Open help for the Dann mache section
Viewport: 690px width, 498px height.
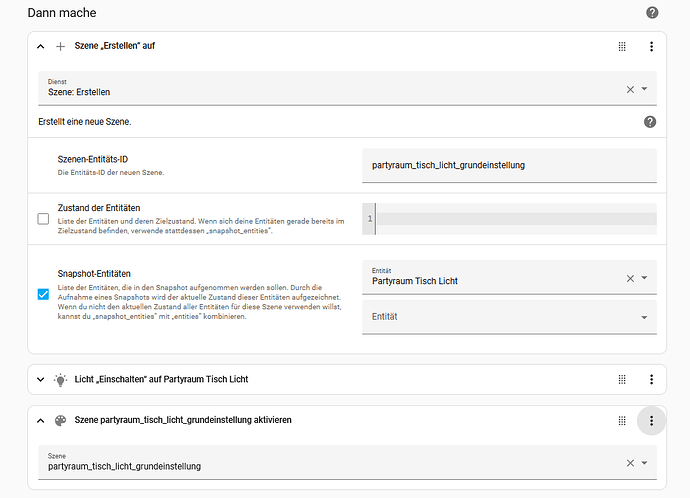652,13
